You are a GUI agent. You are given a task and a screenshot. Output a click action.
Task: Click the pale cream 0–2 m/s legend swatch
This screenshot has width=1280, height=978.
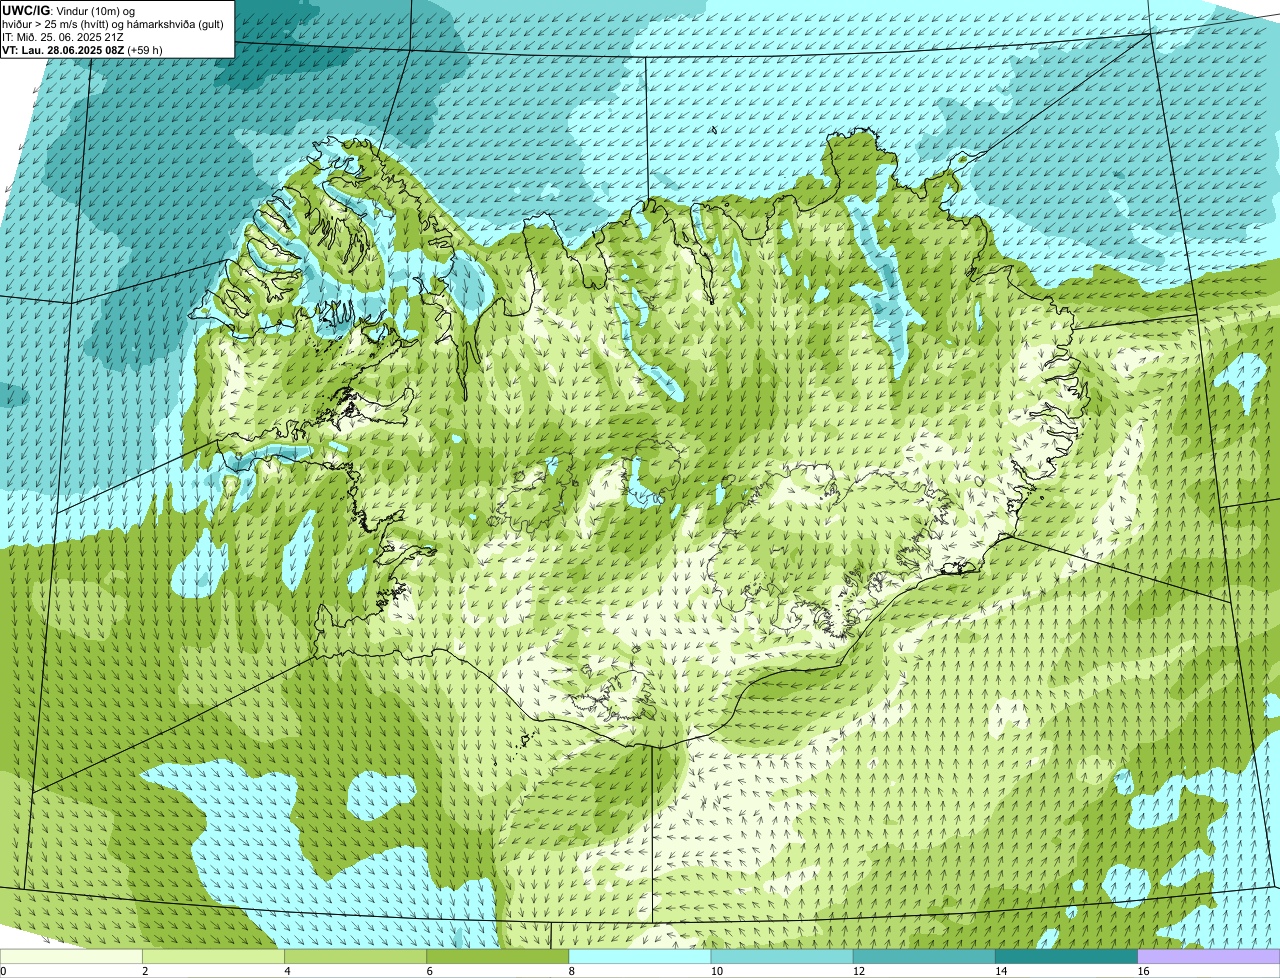click(x=71, y=957)
